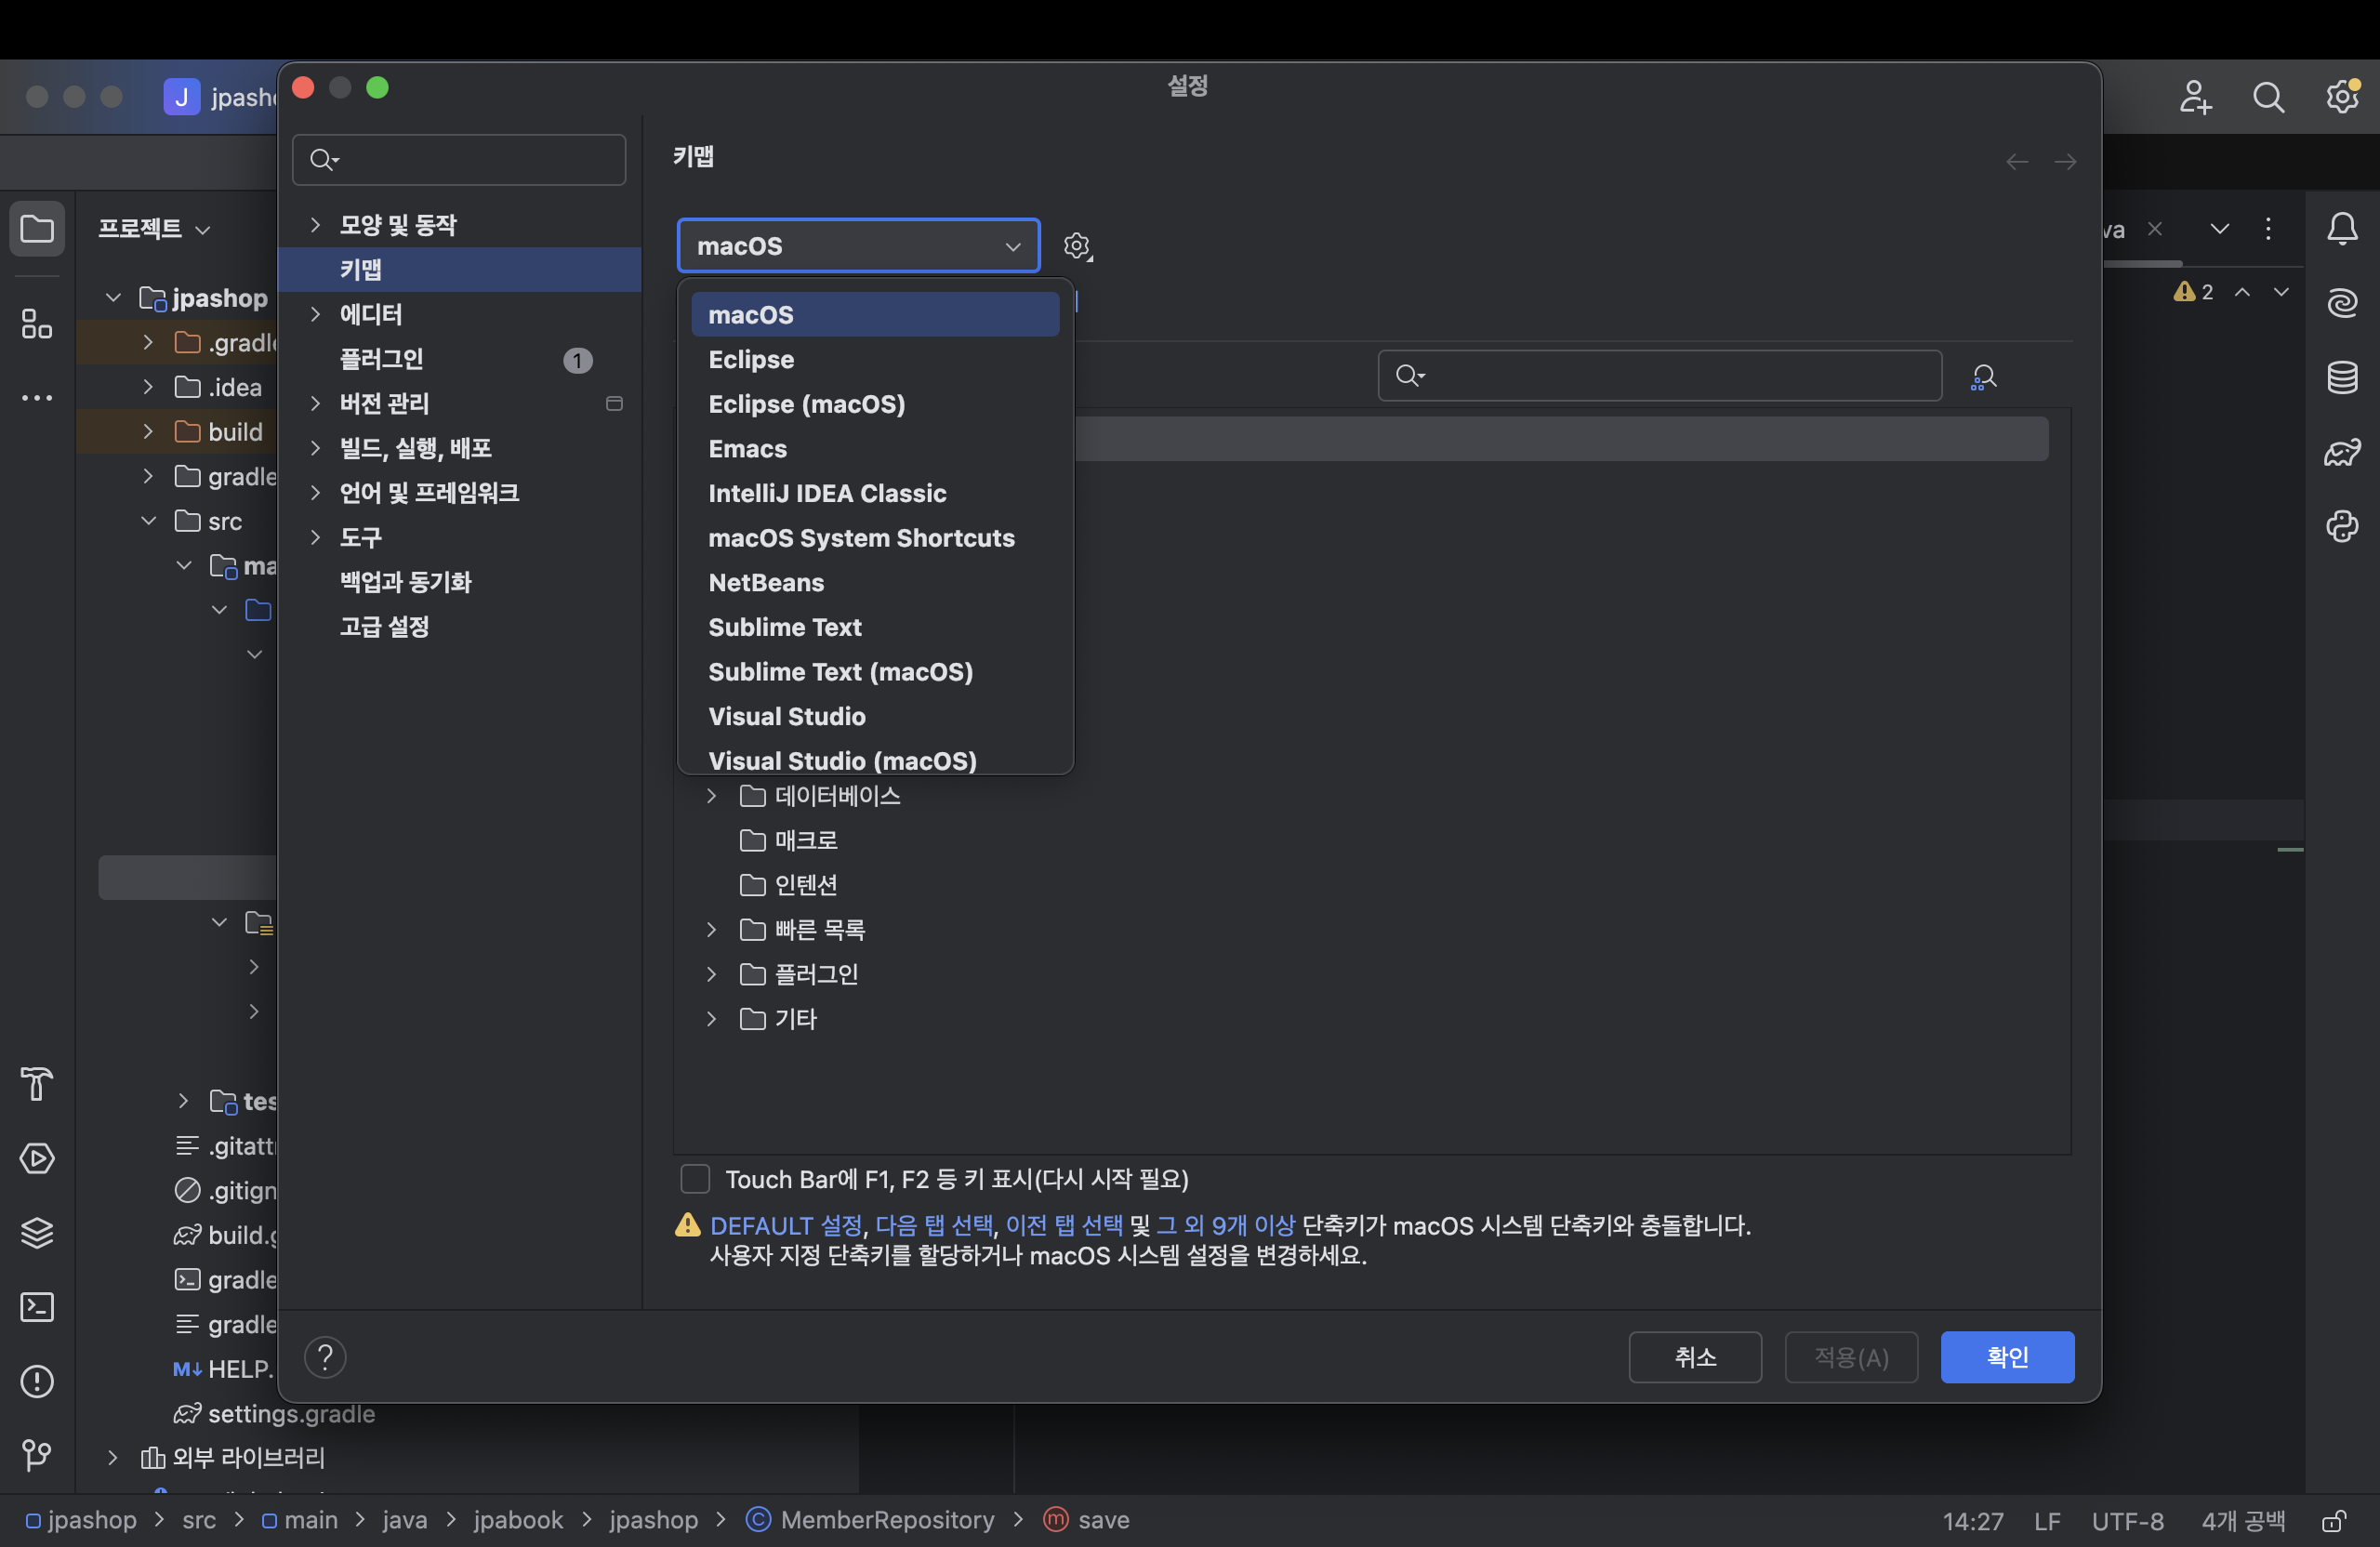Select Eclipse (macOS) keymap option
2380x1547 pixels.
tap(806, 404)
